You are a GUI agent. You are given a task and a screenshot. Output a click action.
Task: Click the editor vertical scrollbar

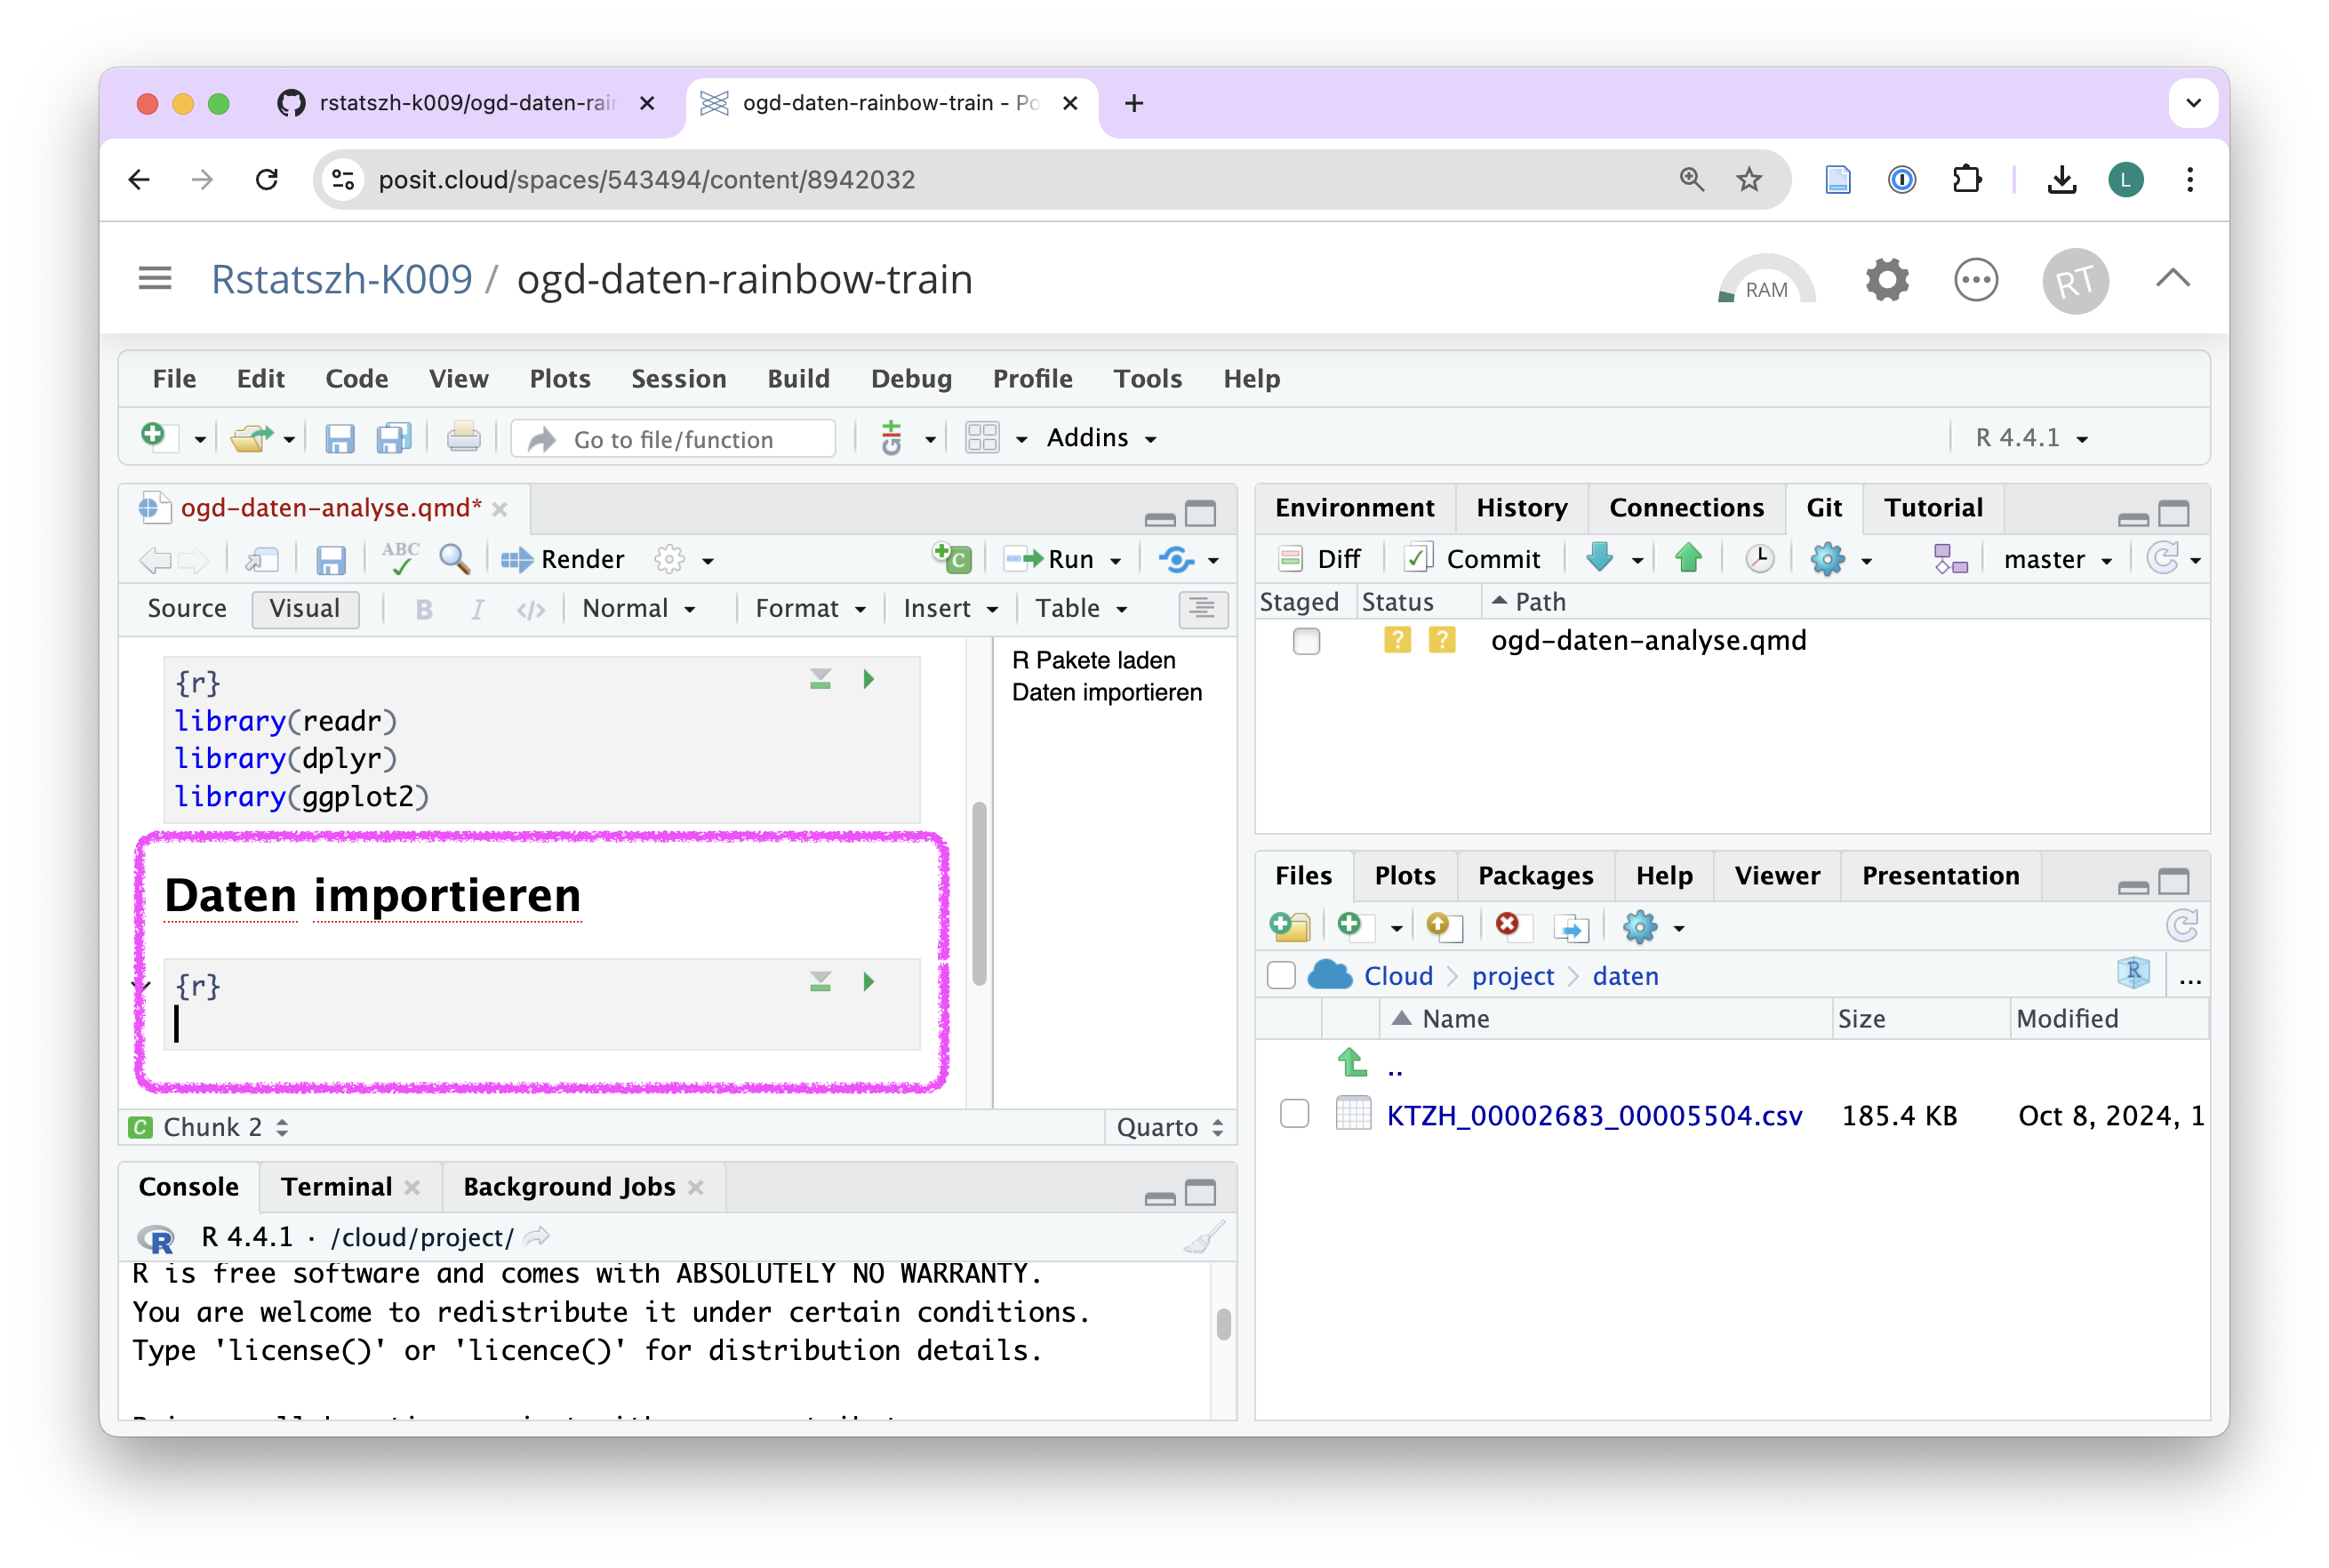[979, 893]
